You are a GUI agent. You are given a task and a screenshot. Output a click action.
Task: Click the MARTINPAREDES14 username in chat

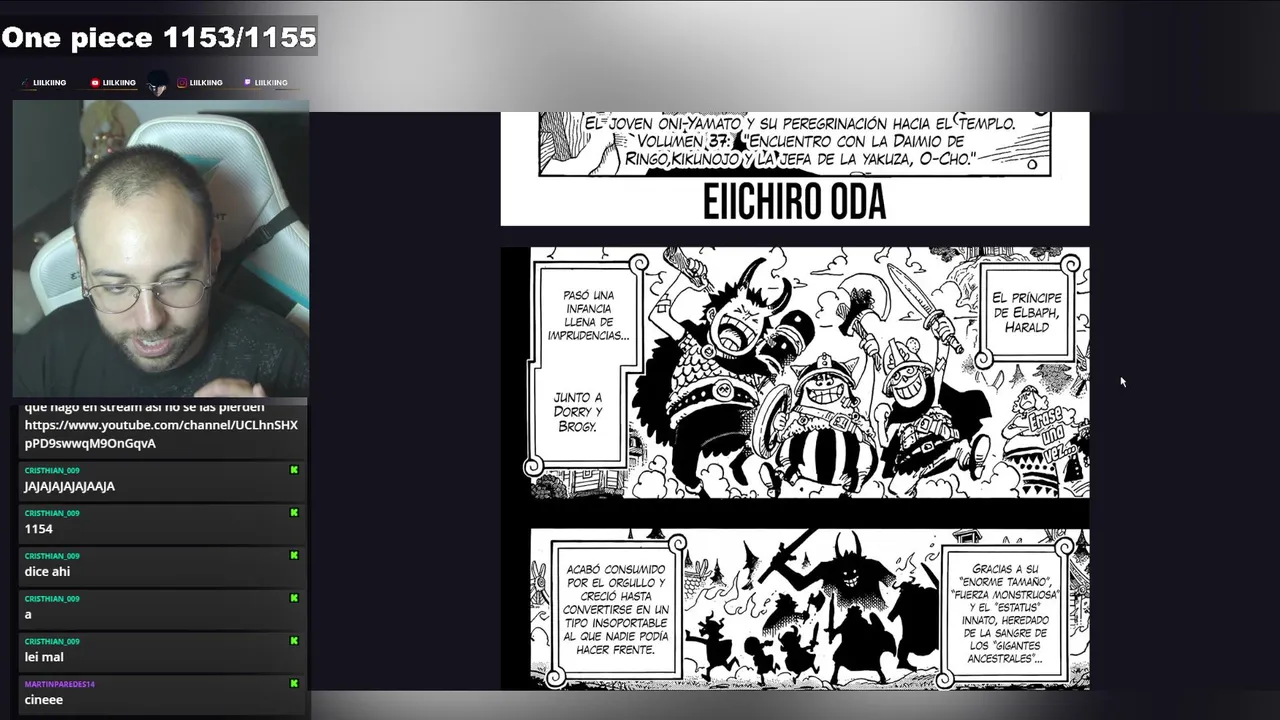(59, 684)
